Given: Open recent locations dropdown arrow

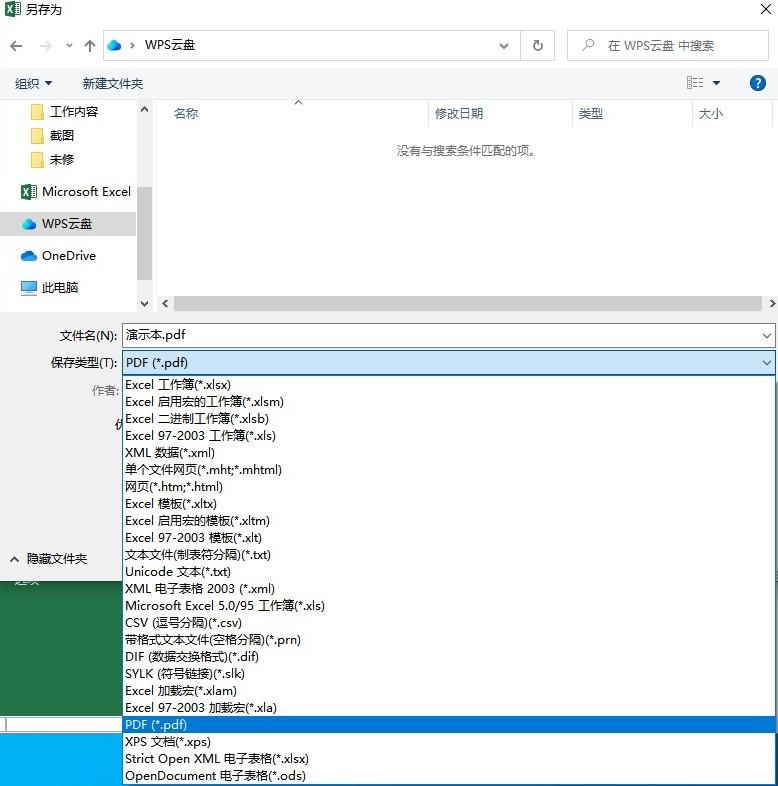Looking at the screenshot, I should (69, 46).
